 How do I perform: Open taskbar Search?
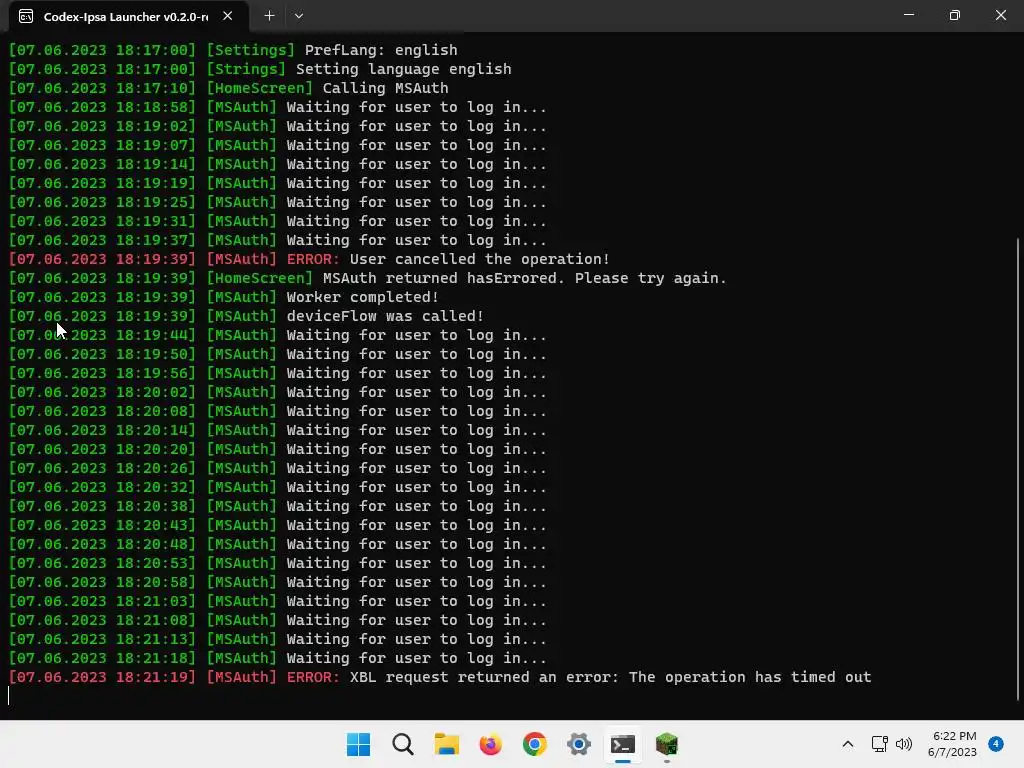(402, 744)
